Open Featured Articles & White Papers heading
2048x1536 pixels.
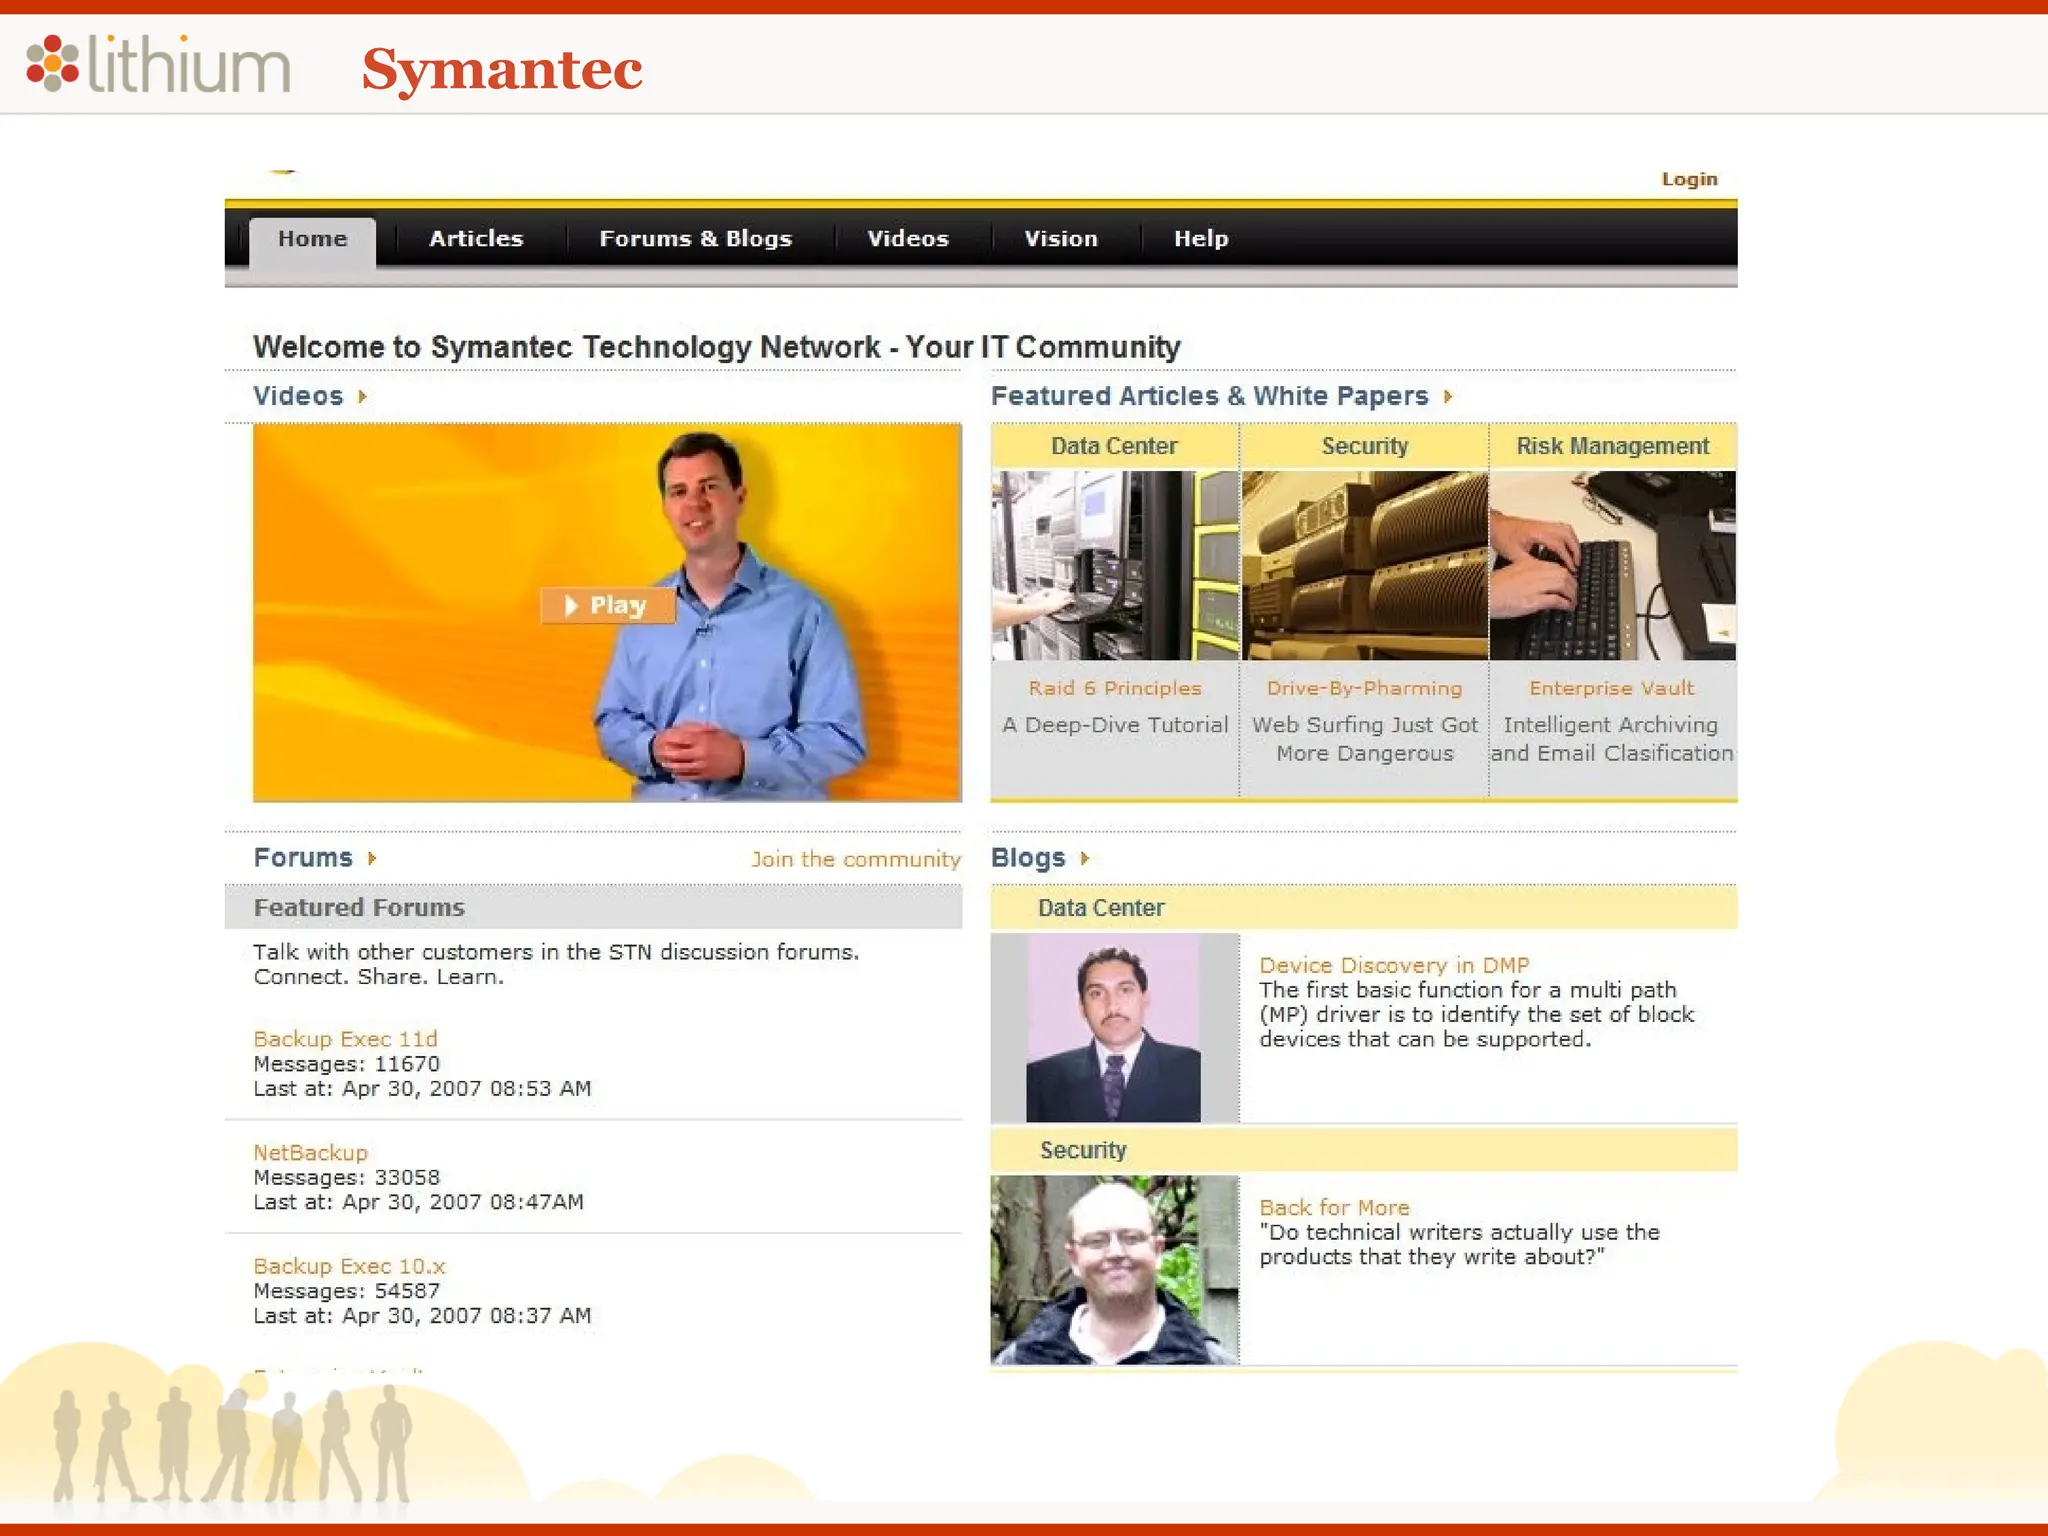(1209, 396)
